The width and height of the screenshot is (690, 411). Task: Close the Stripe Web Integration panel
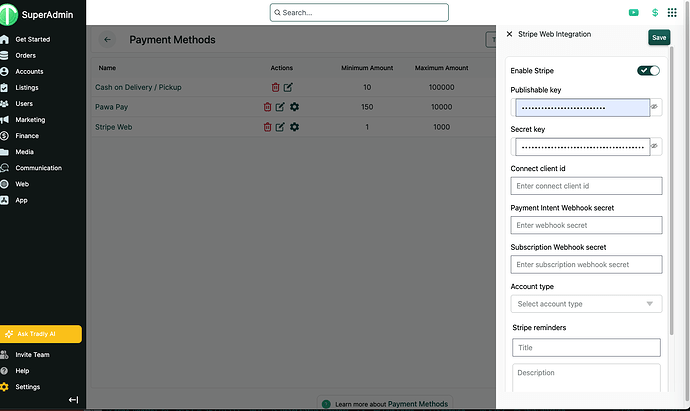tap(509, 34)
